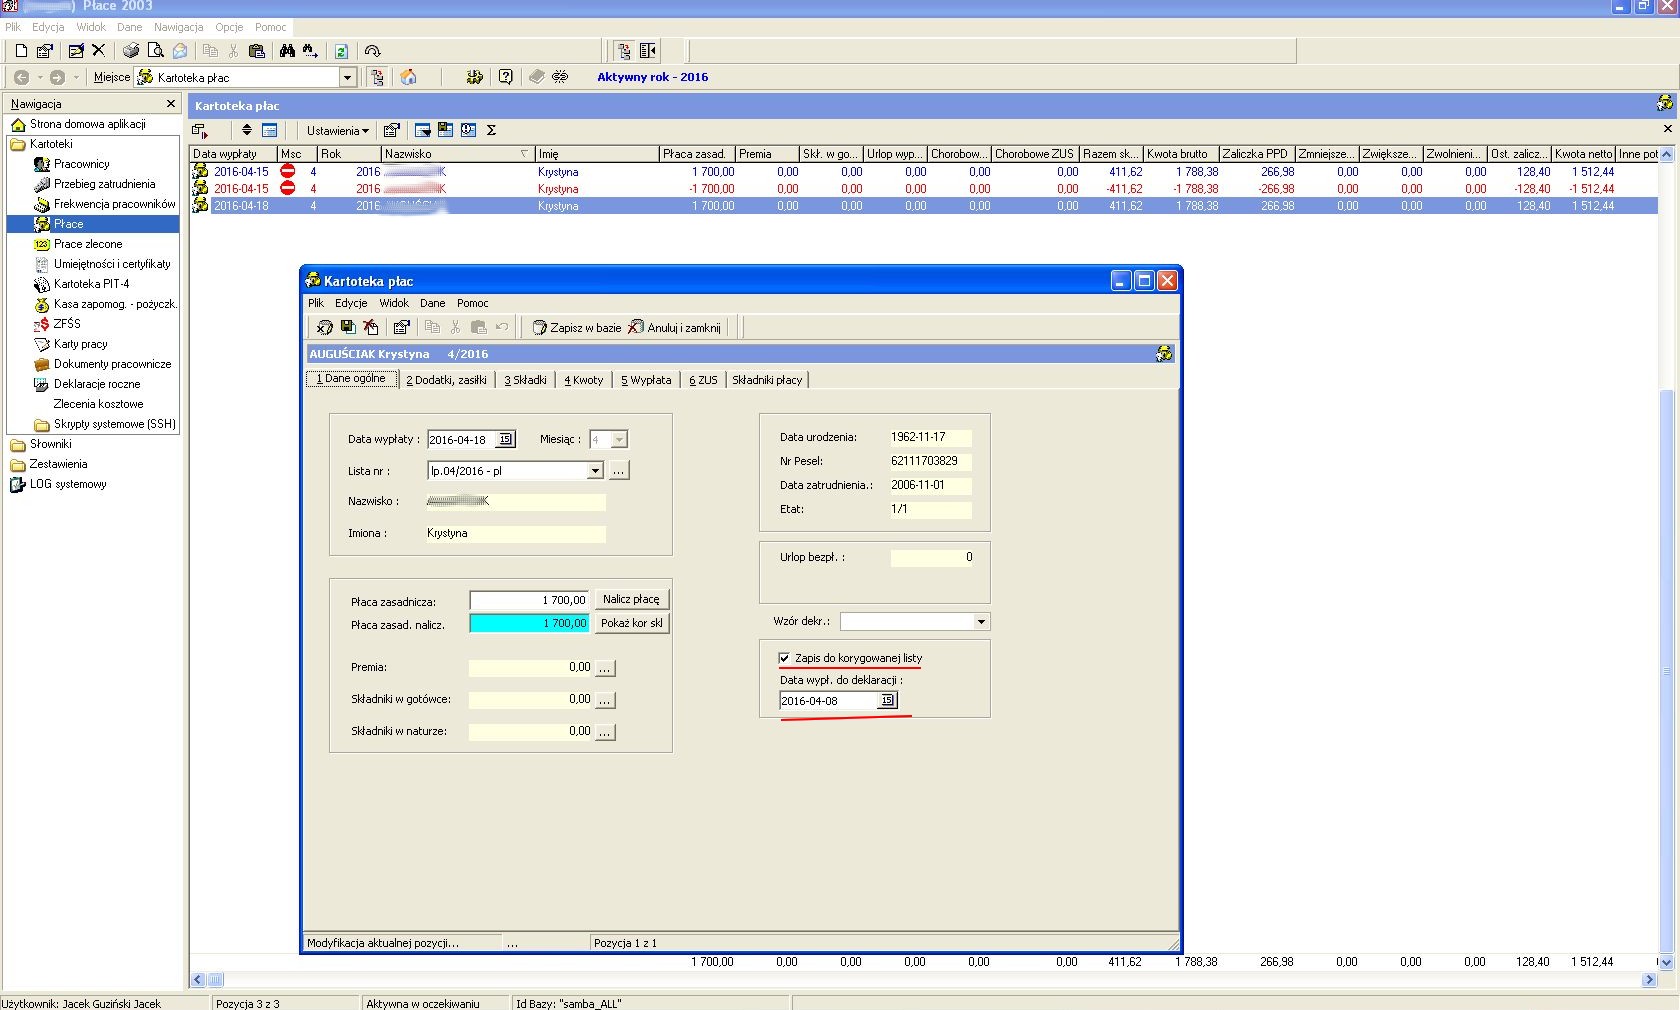Image resolution: width=1680 pixels, height=1010 pixels.
Task: Click calendar icon beside Data wypłaty field
Action: (x=505, y=439)
